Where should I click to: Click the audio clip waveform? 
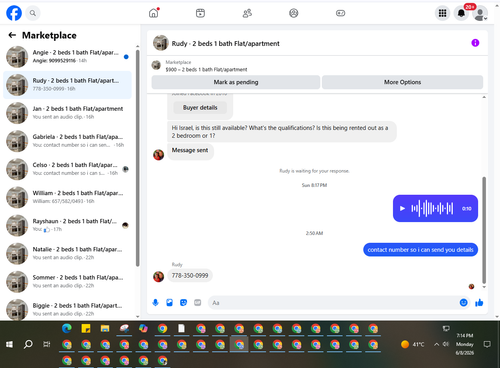432,208
